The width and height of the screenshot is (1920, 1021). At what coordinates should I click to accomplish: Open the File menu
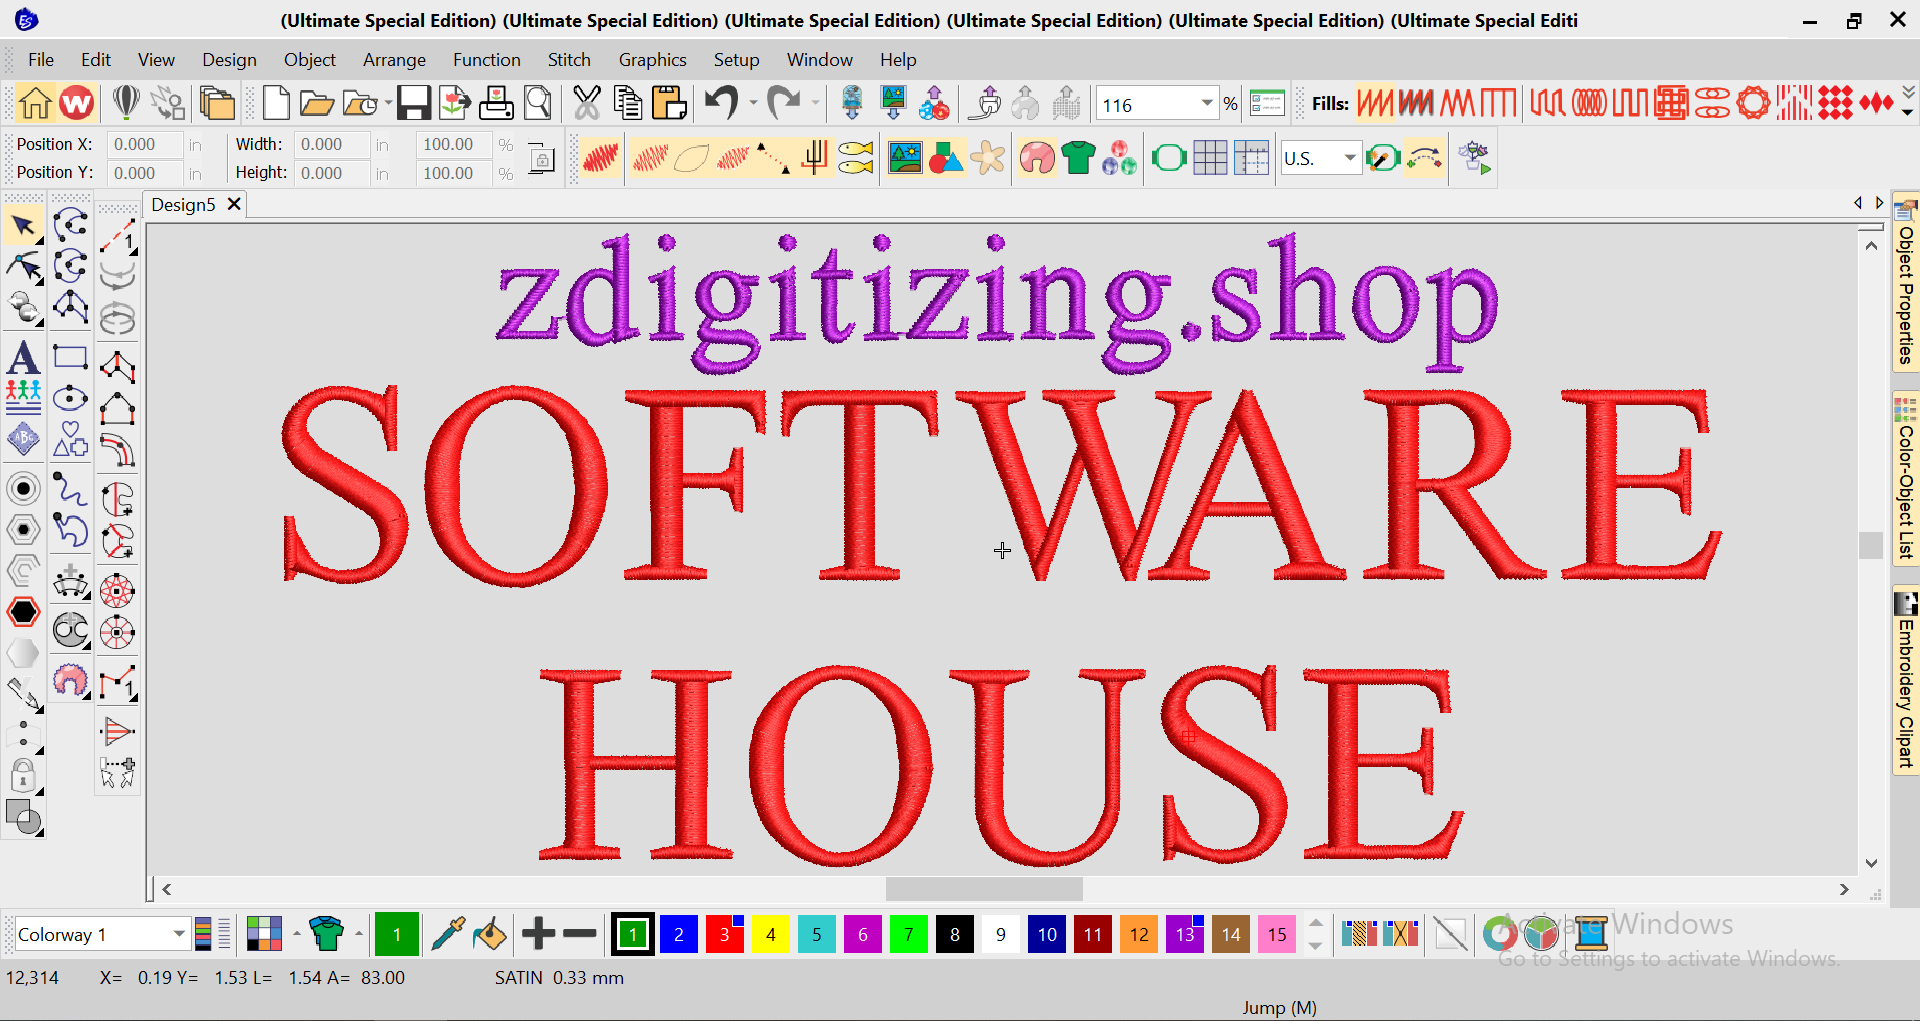[41, 60]
